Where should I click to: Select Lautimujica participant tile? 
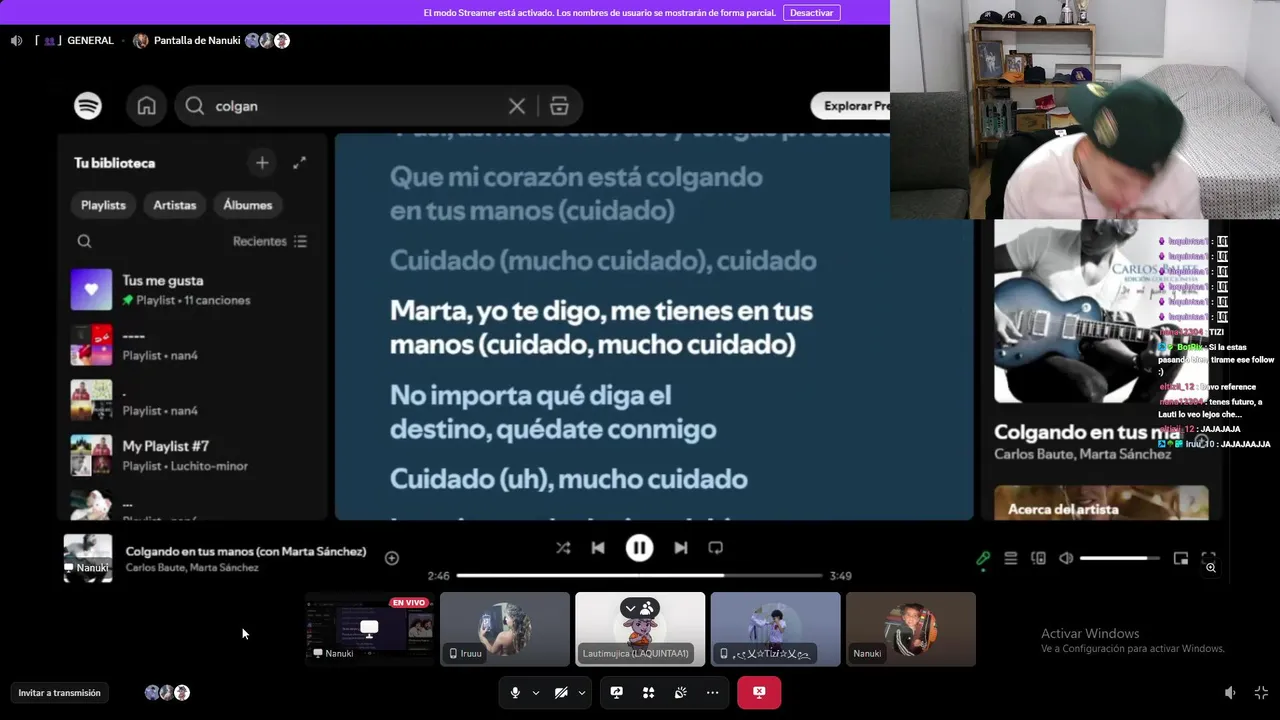(x=640, y=629)
